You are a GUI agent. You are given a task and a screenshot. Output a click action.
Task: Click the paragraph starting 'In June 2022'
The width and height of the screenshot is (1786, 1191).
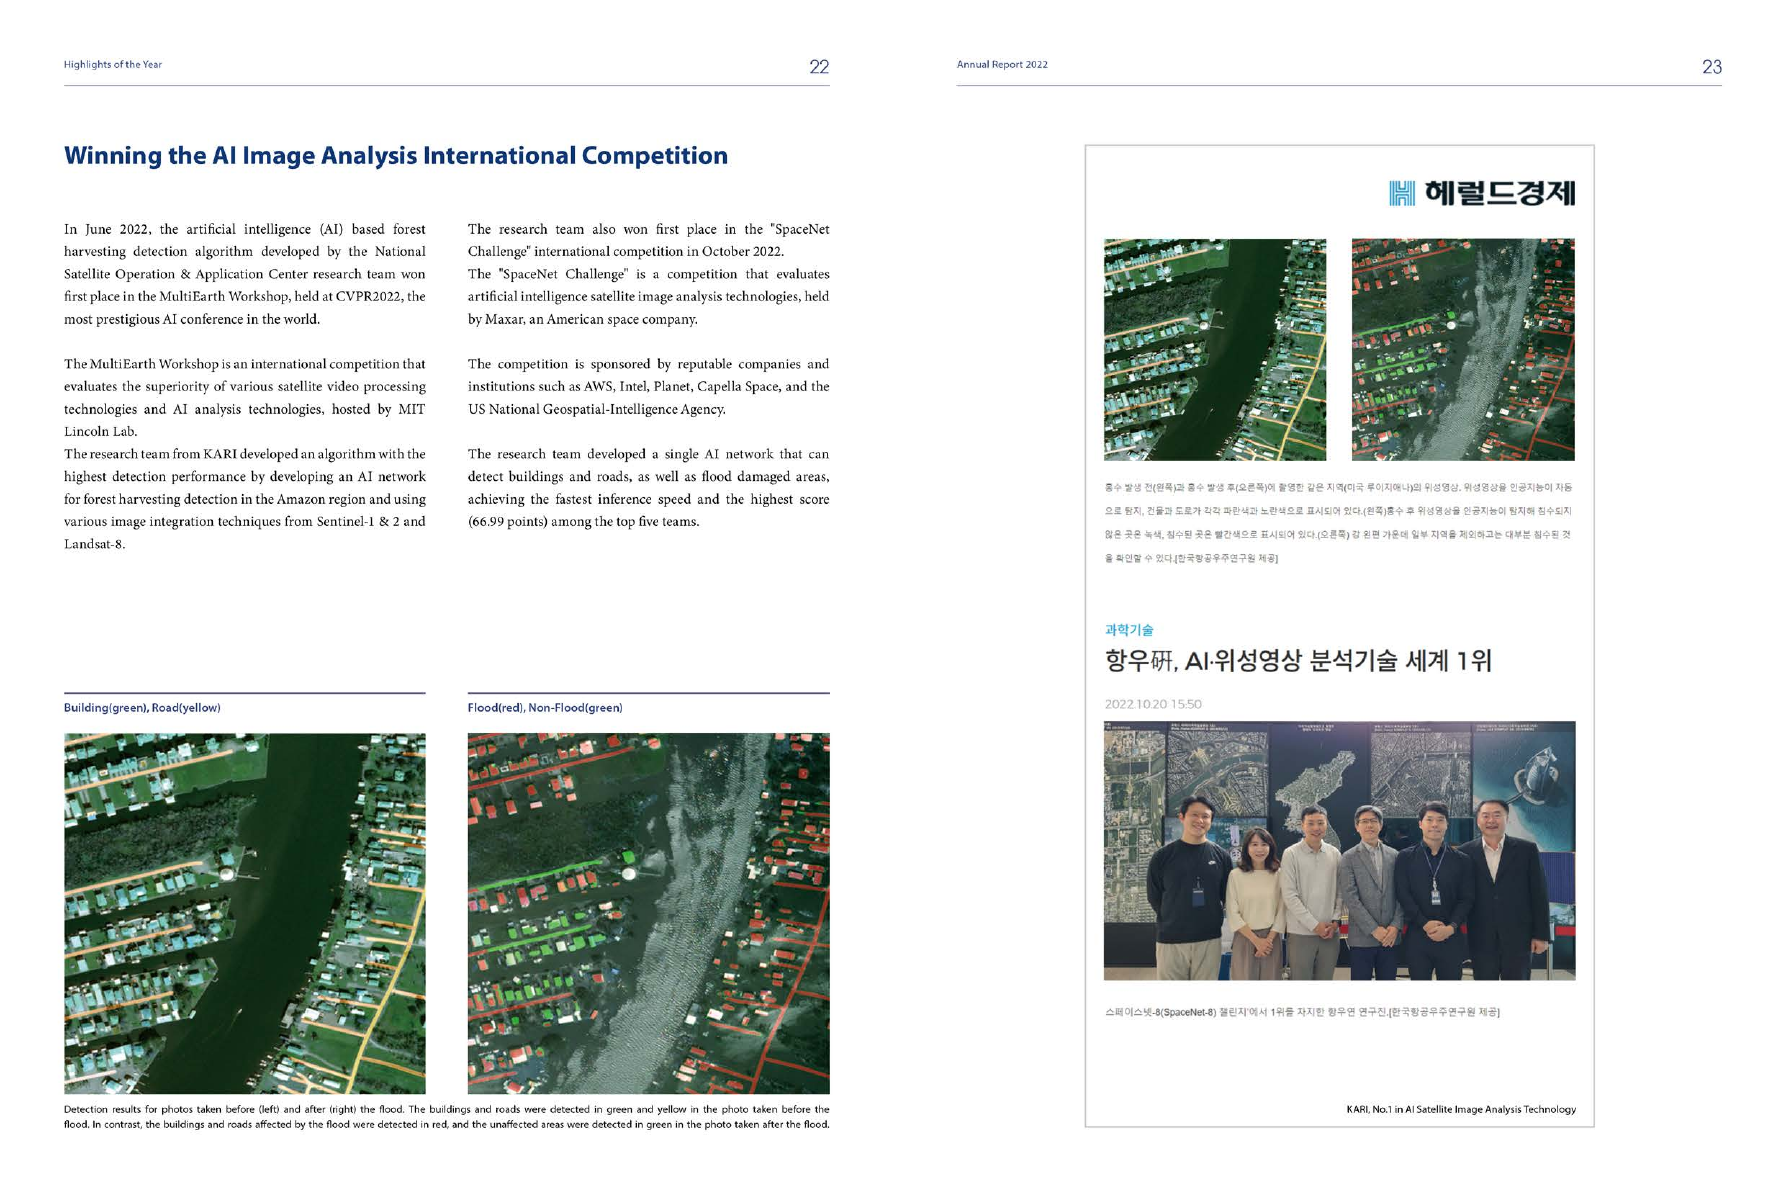[x=244, y=274]
